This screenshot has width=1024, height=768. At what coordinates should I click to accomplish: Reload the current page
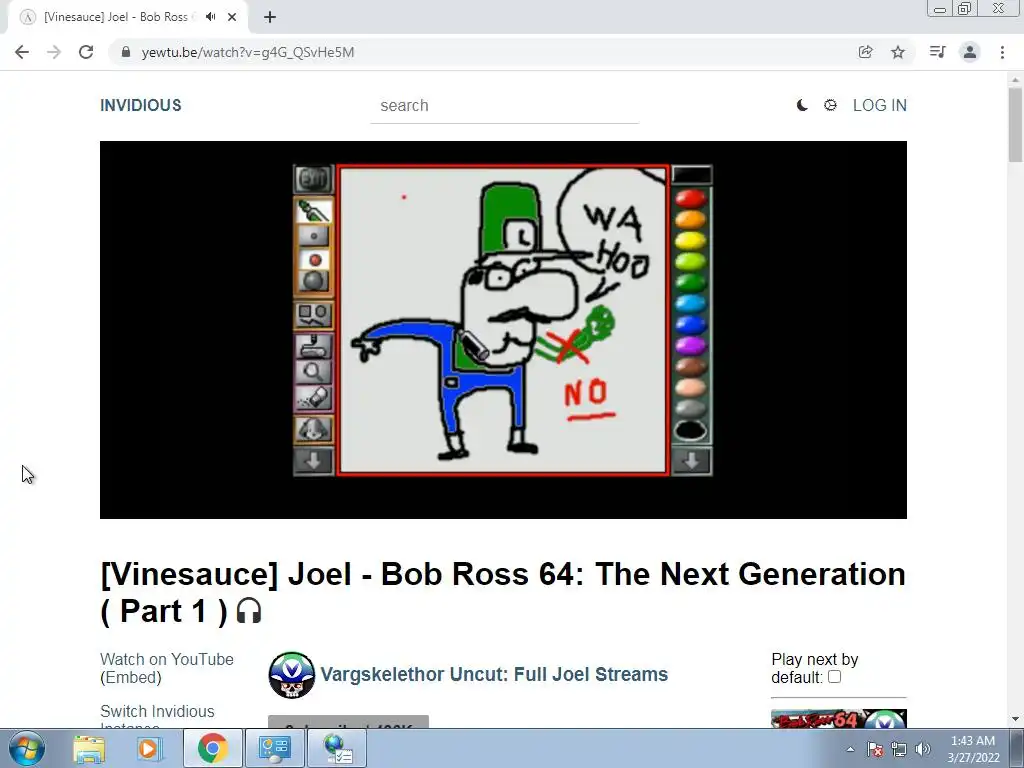coord(86,52)
